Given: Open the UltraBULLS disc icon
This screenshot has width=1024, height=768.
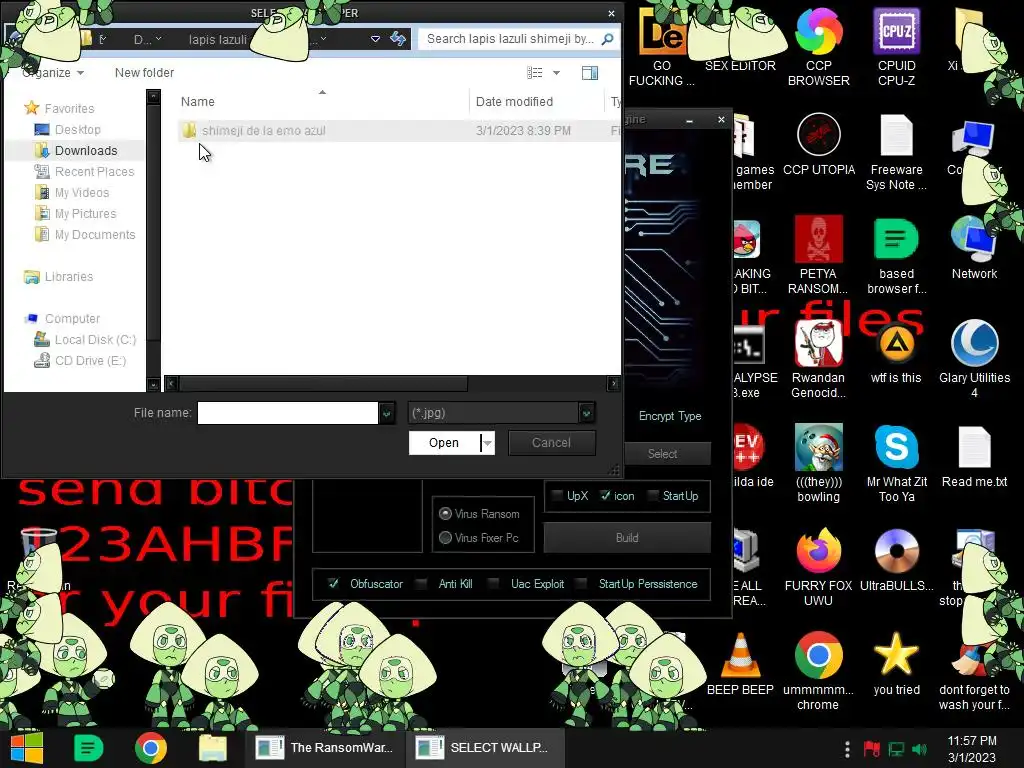Looking at the screenshot, I should (x=896, y=560).
